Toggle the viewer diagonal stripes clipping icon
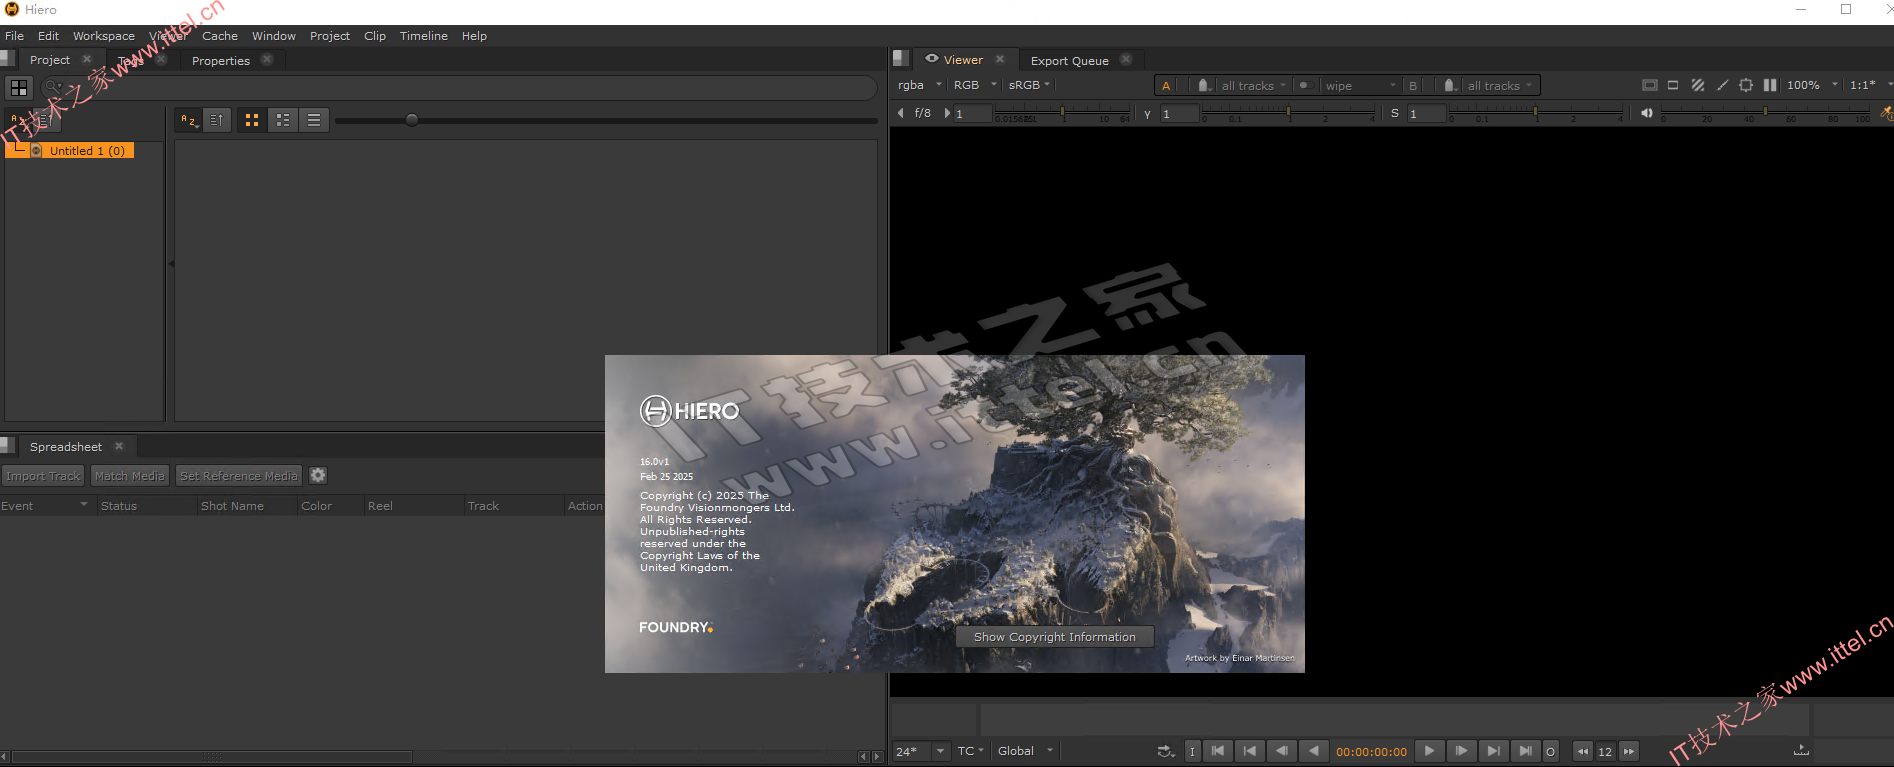This screenshot has height=767, width=1894. (1698, 85)
